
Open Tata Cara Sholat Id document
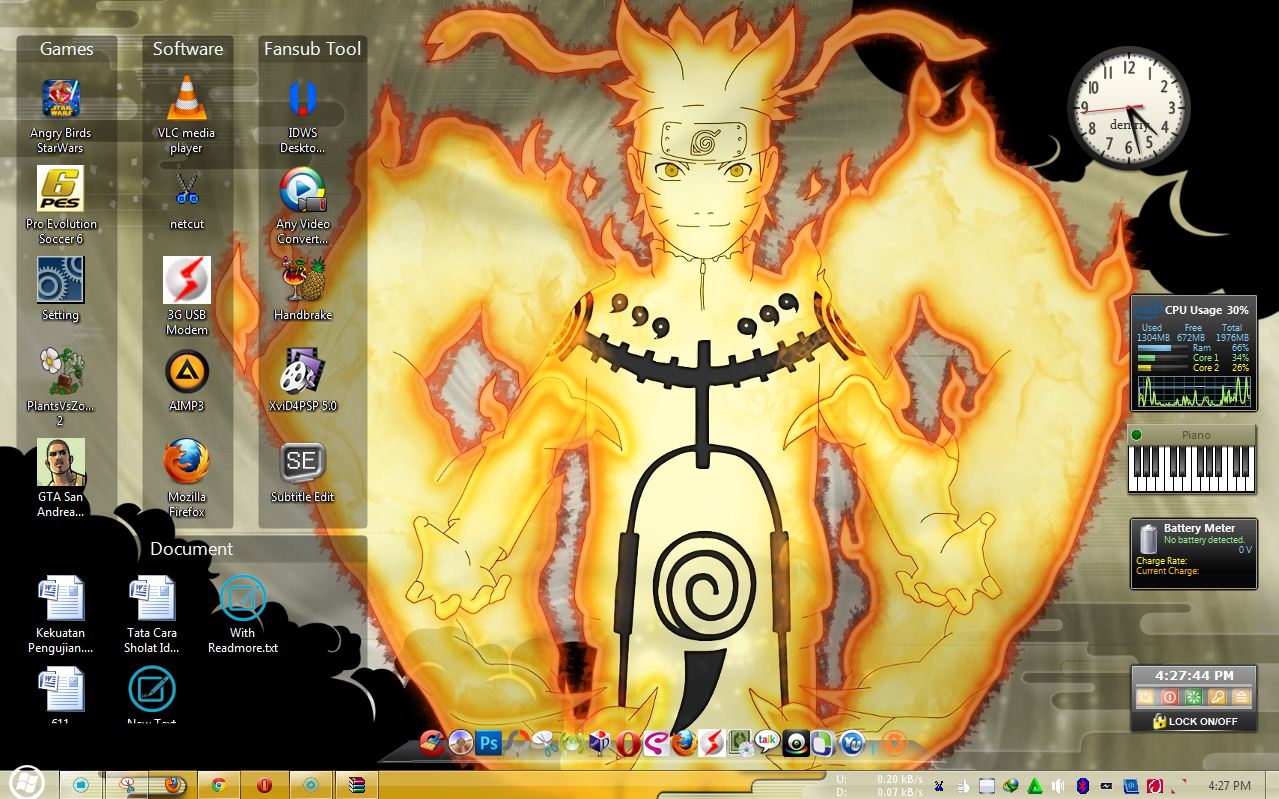[152, 614]
